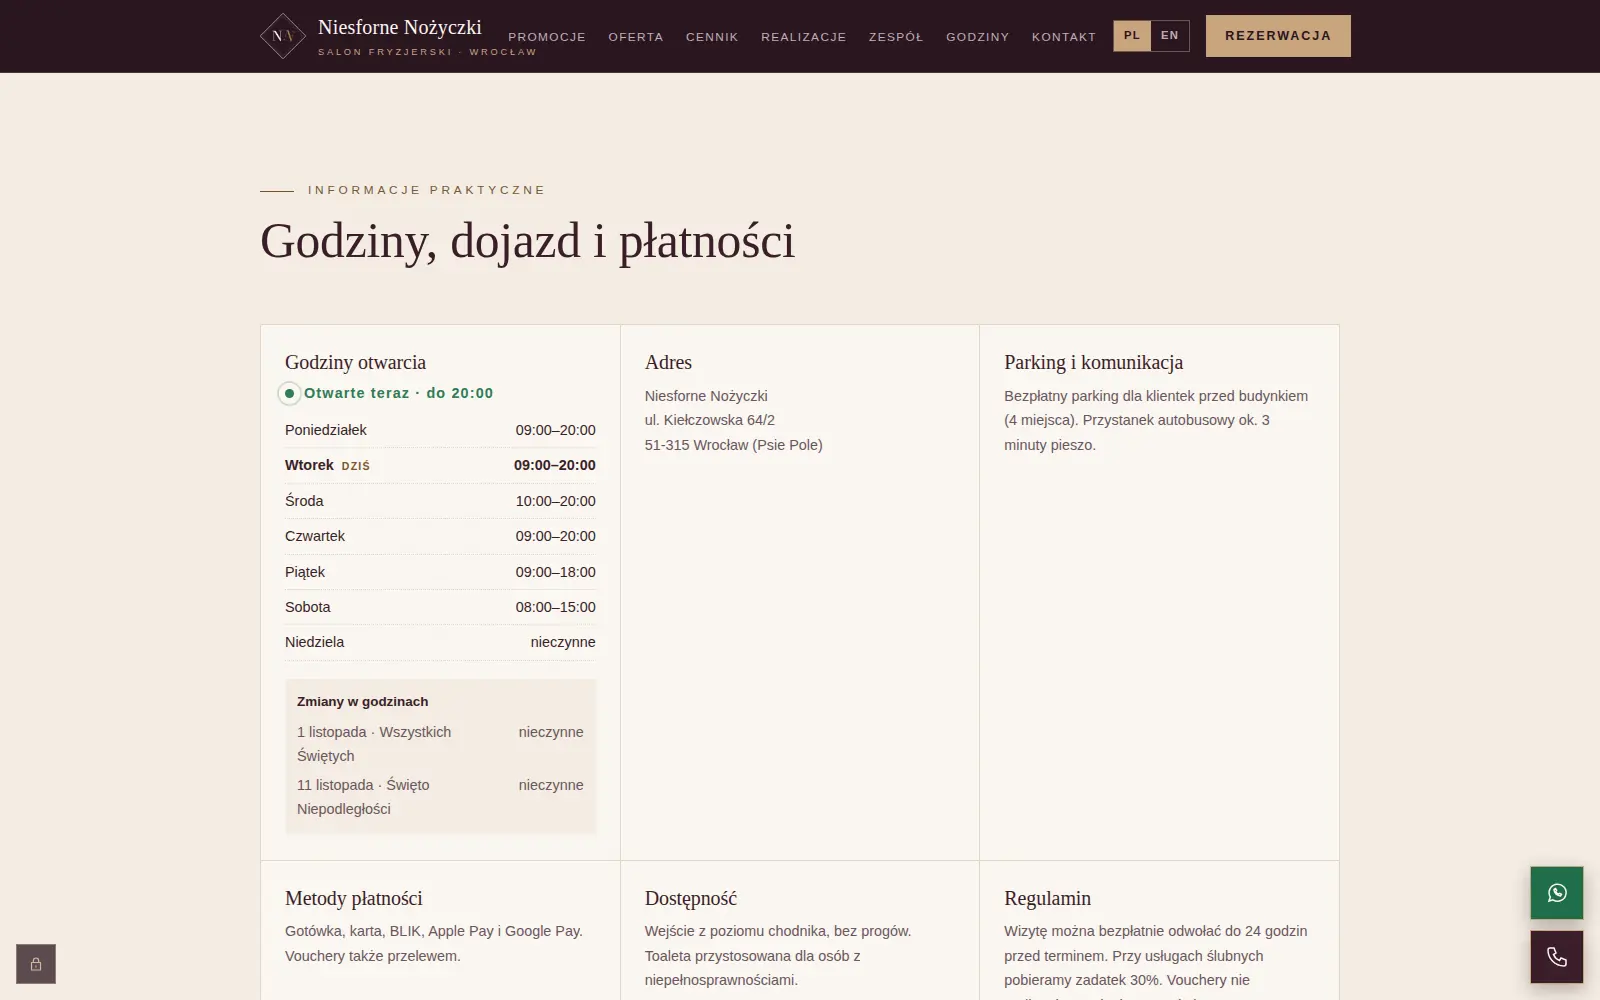Tap the phone call floating button

[1557, 957]
